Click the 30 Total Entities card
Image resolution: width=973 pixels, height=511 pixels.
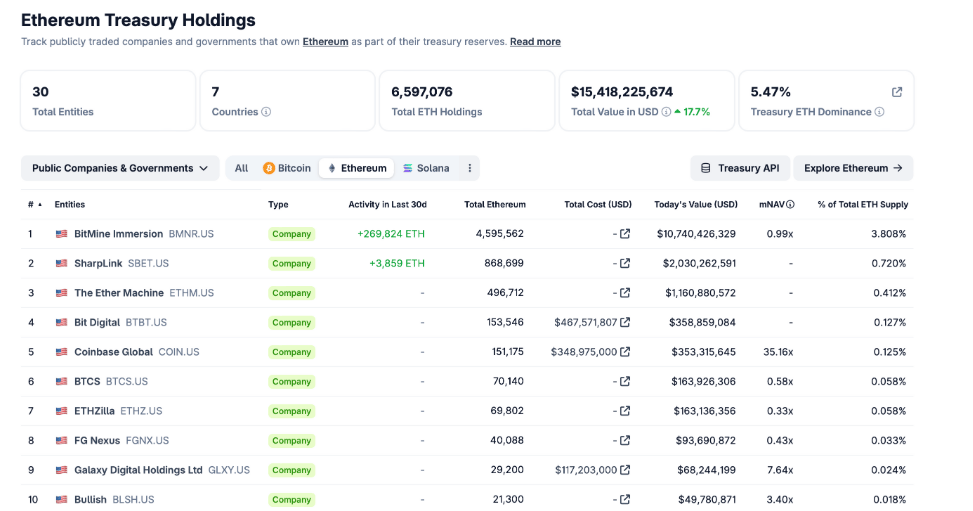(x=108, y=101)
